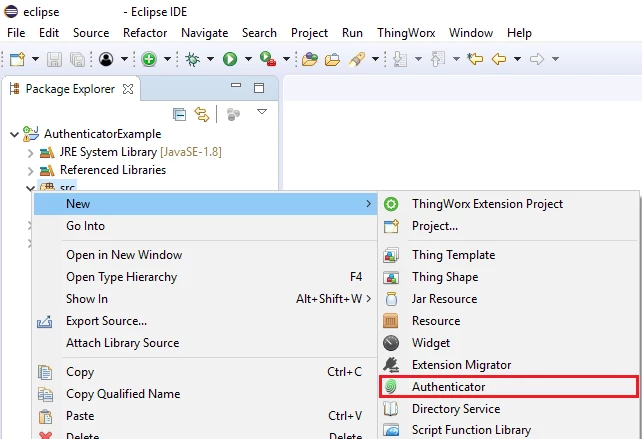Screen dimensions: 642x439
Task: Click the Next Annotation toolbar icon
Action: pyautogui.click(x=400, y=59)
